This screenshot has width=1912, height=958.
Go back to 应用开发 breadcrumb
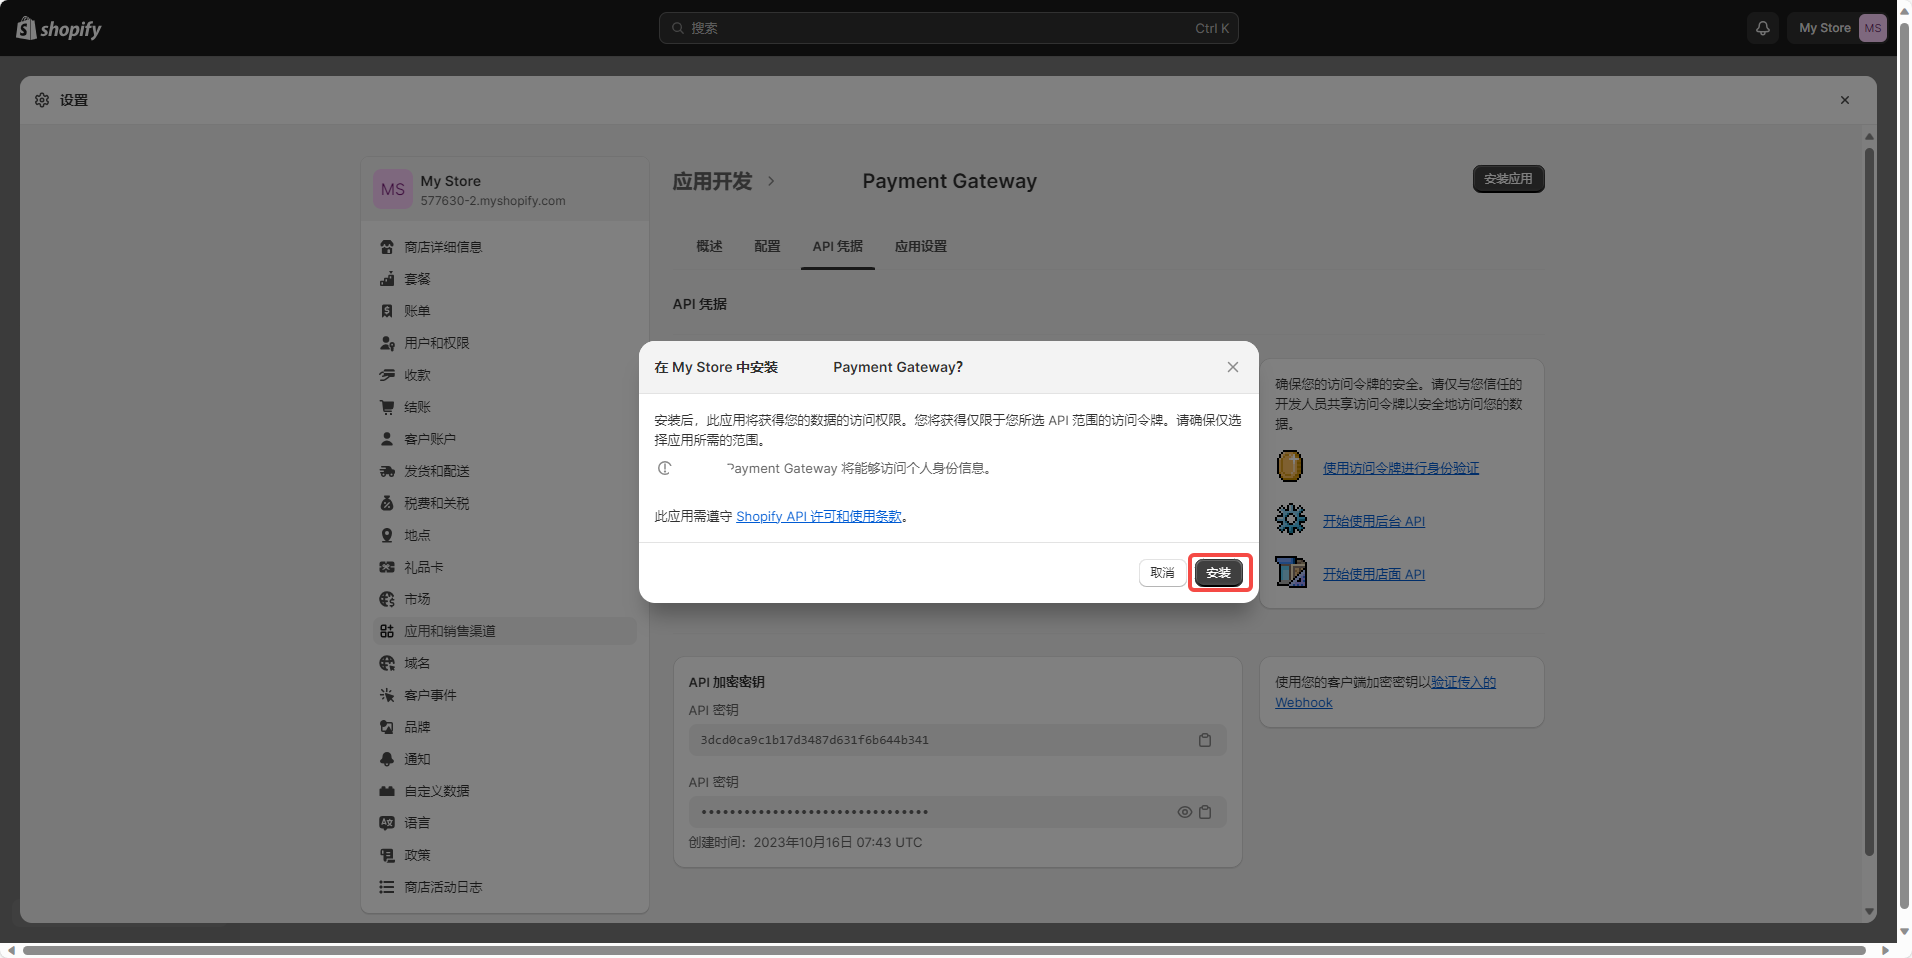(x=712, y=181)
